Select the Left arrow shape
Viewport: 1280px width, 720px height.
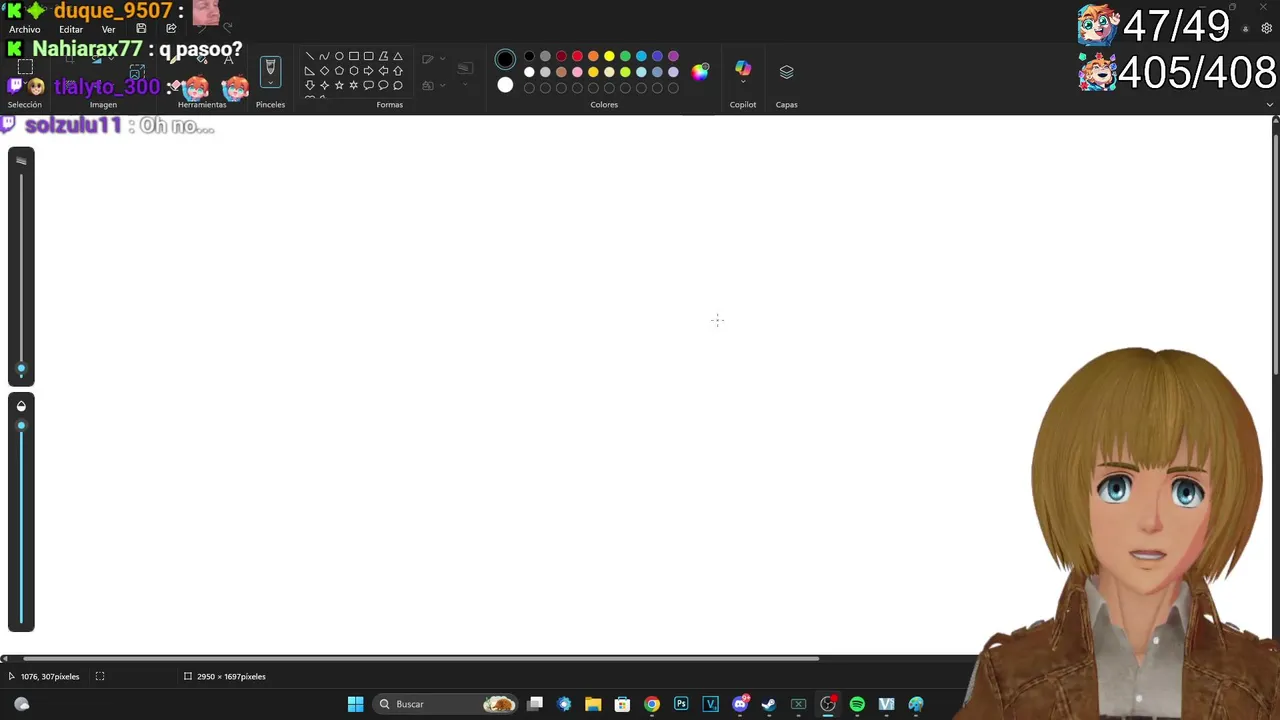click(383, 71)
